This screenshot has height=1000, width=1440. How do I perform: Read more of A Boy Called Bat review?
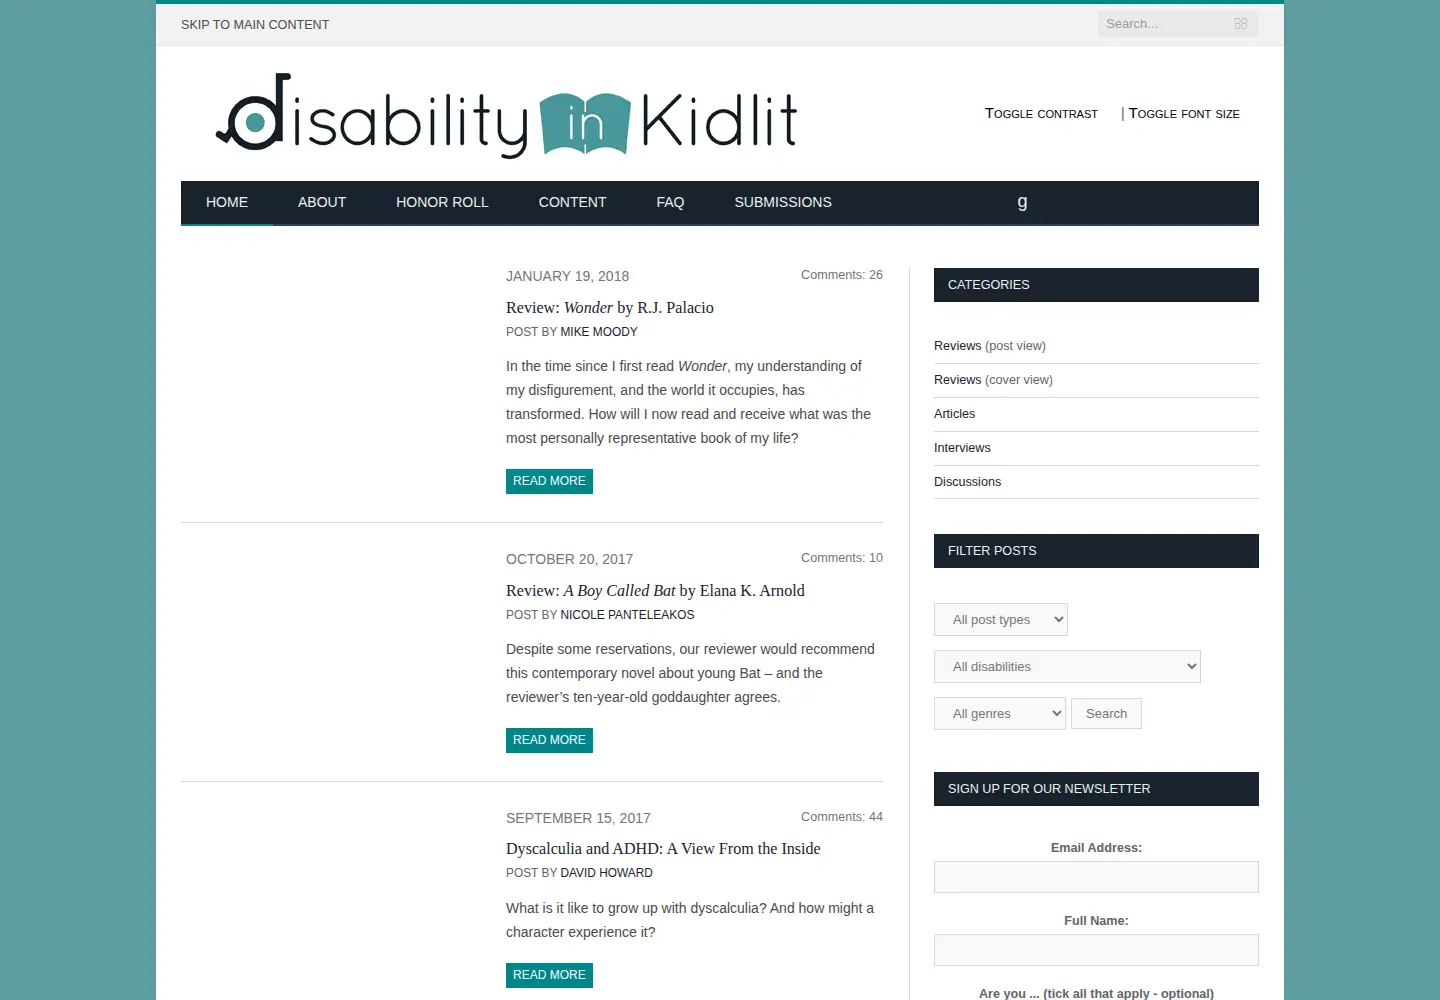coord(549,740)
